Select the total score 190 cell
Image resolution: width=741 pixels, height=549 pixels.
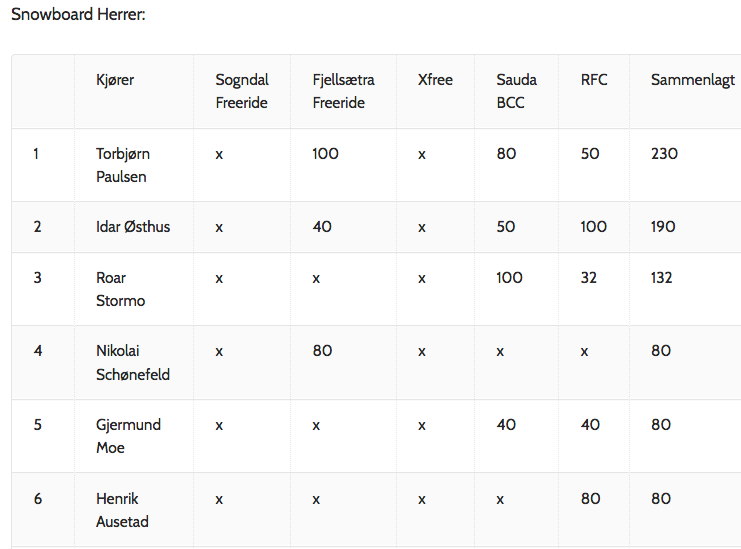pos(663,227)
